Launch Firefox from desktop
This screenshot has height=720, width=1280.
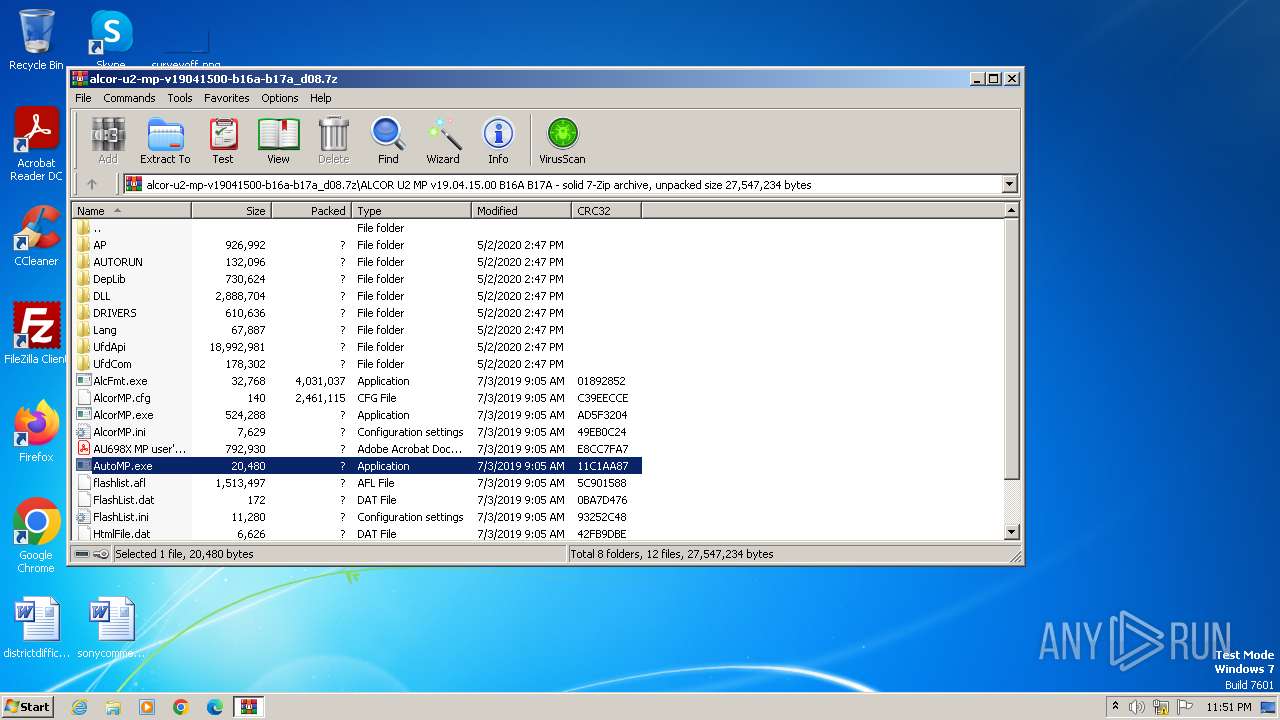36,432
